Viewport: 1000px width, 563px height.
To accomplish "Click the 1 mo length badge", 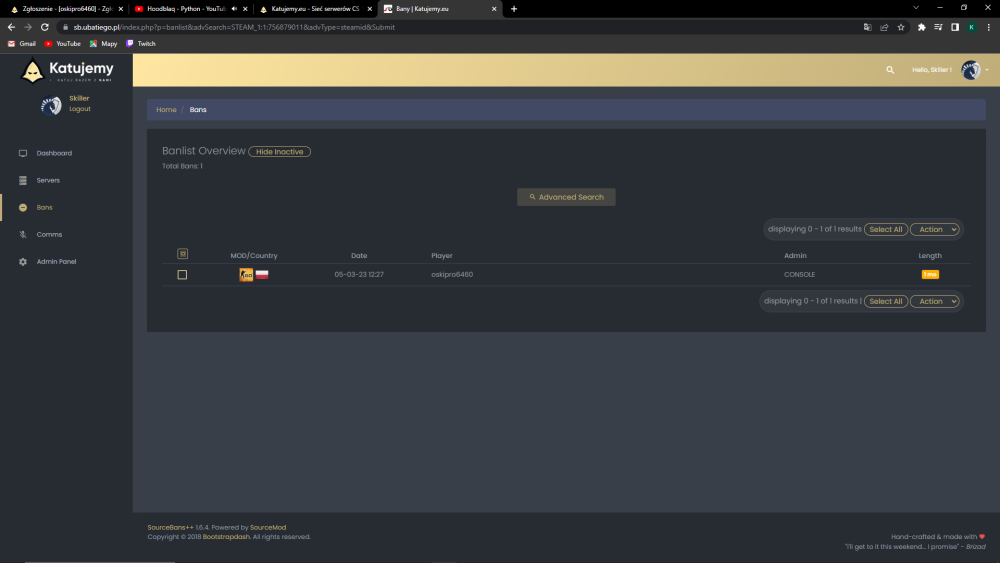I will (930, 275).
